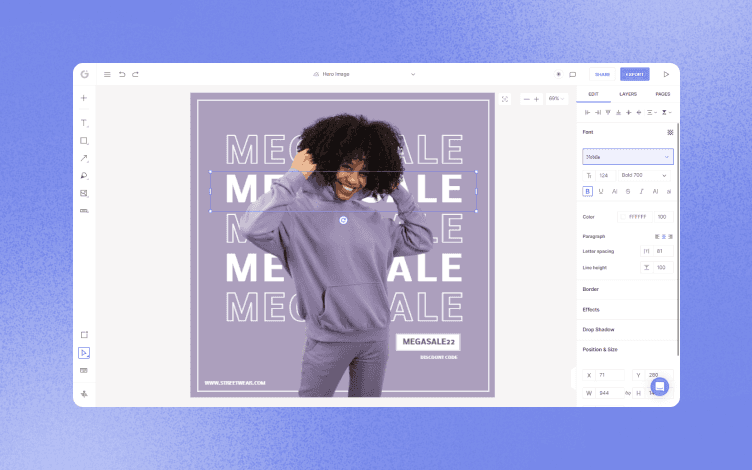Open the hamburger menu
This screenshot has width=752, height=470.
[107, 74]
